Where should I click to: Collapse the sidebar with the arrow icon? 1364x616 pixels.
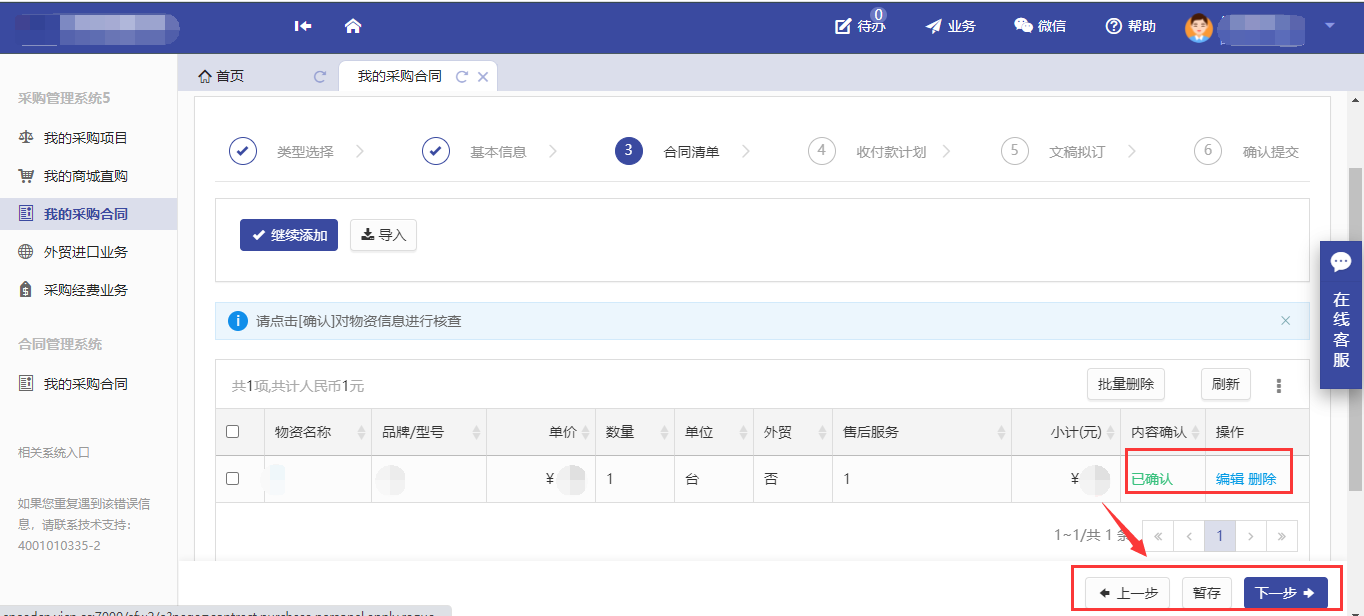pyautogui.click(x=303, y=26)
